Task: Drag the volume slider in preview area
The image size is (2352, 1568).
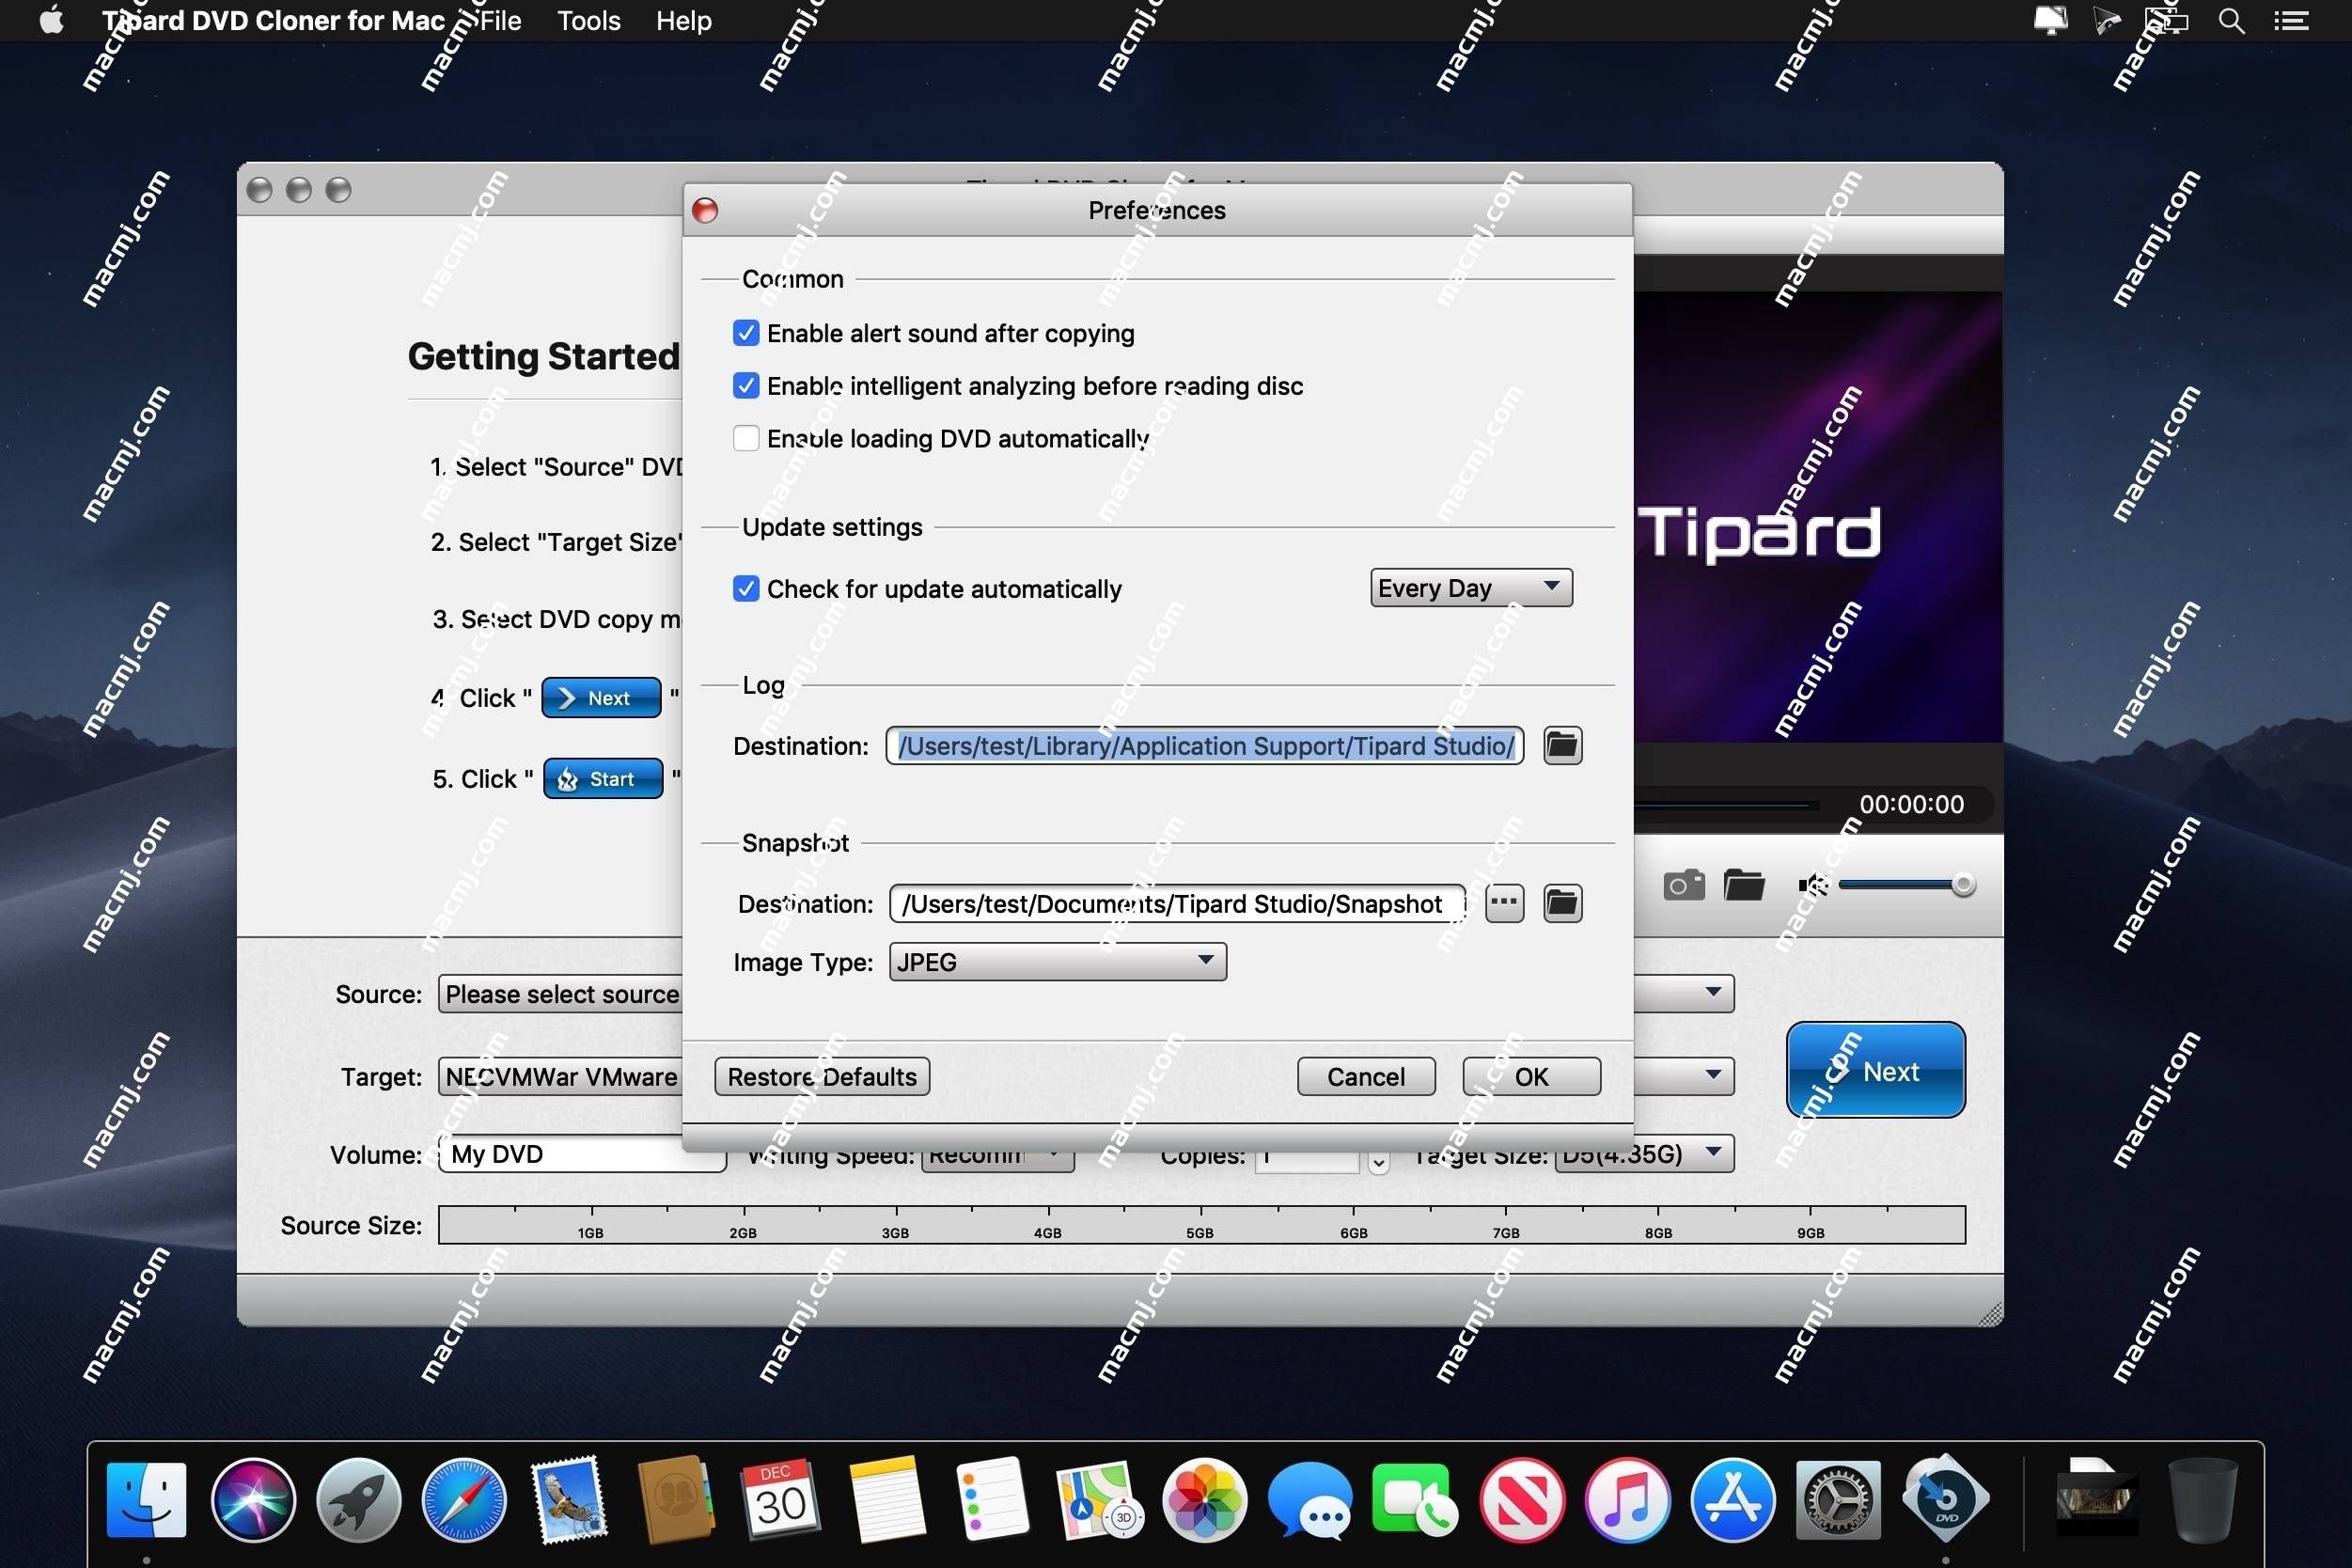Action: [1964, 884]
